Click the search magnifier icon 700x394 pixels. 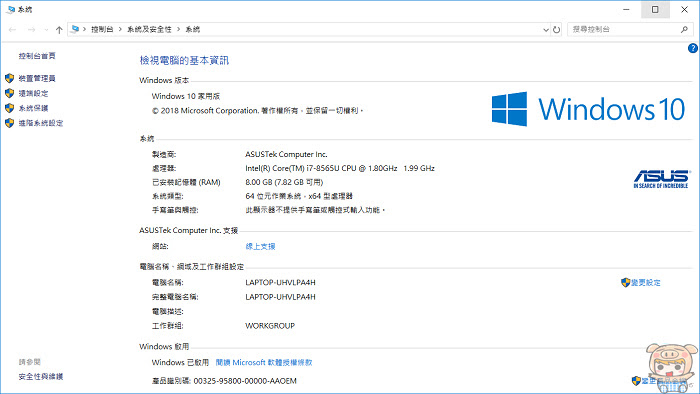[684, 29]
